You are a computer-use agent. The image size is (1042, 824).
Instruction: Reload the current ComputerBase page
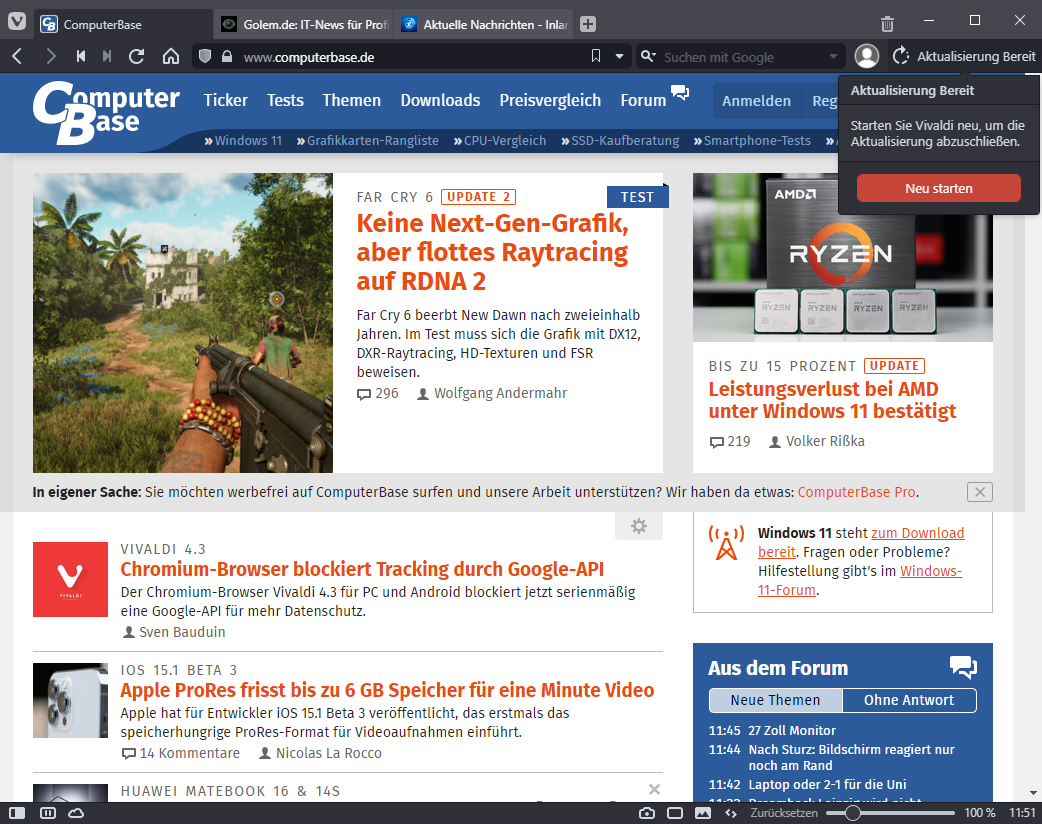pos(137,56)
